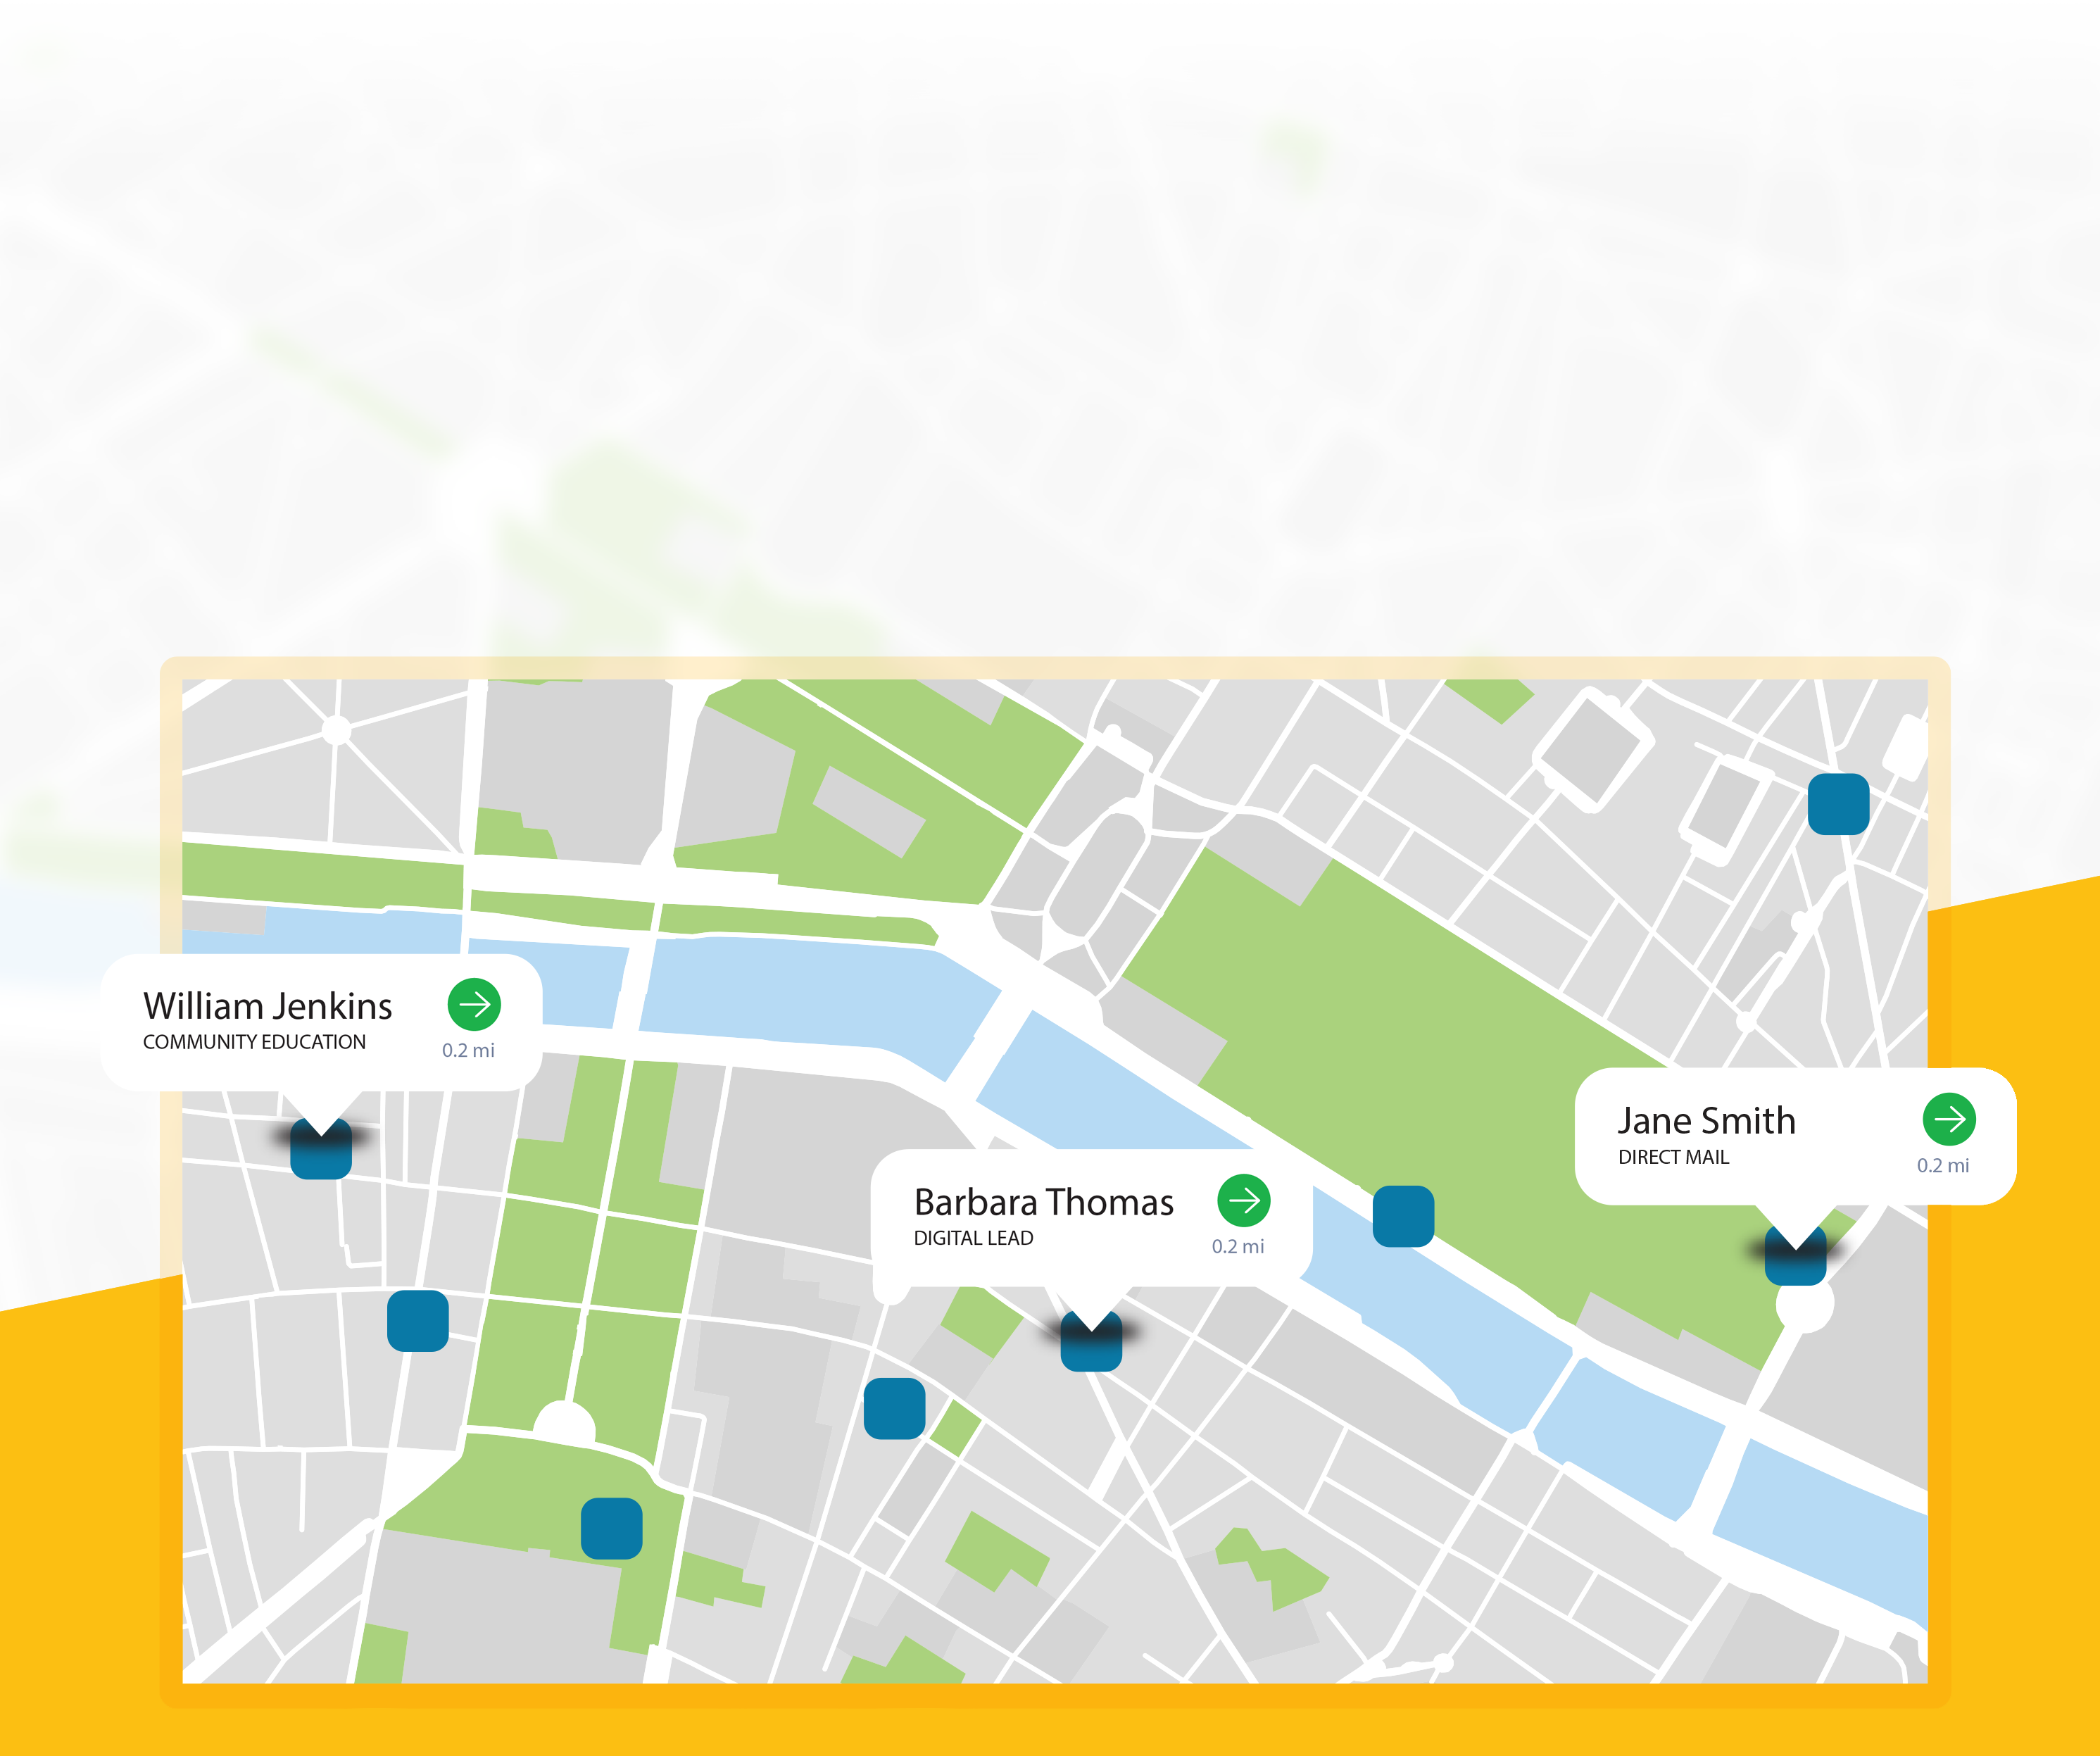Viewport: 2100px width, 1756px height.
Task: Open Jane Smith name
Action: (1707, 1121)
